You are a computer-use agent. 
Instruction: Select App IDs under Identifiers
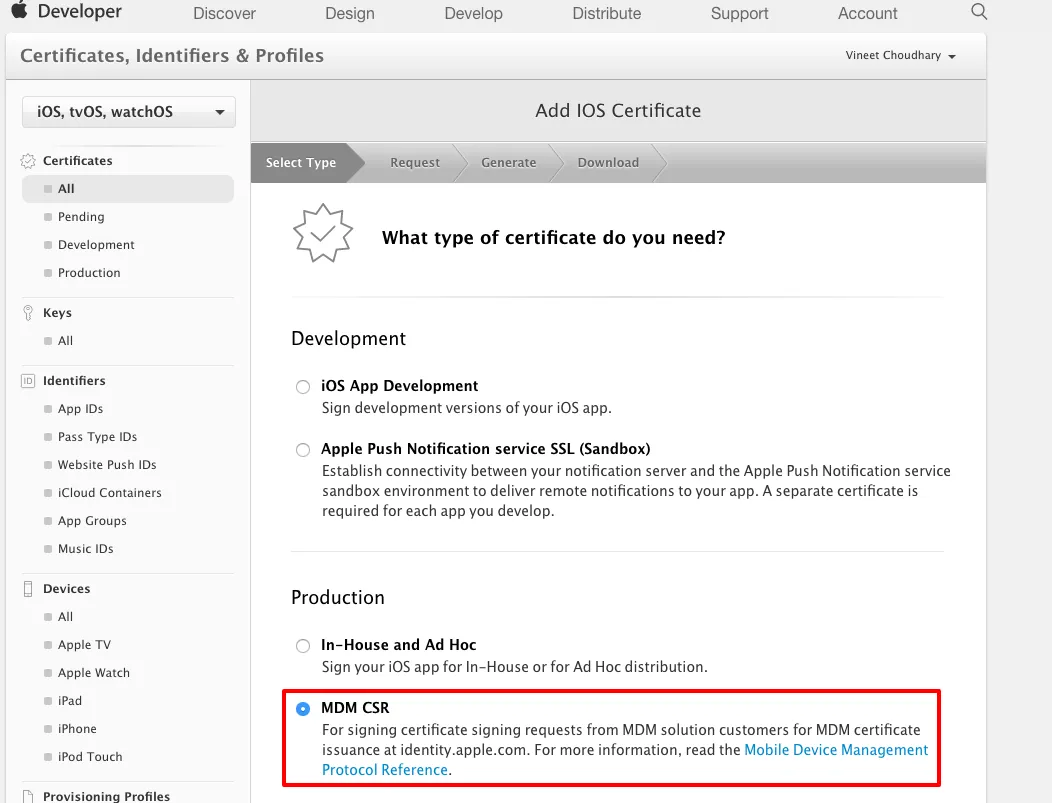[80, 409]
